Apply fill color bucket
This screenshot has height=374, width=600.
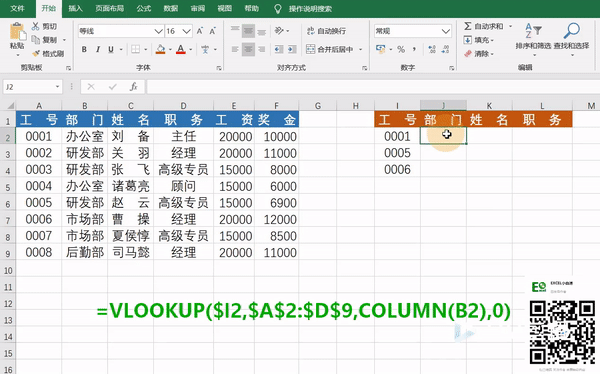click(161, 49)
